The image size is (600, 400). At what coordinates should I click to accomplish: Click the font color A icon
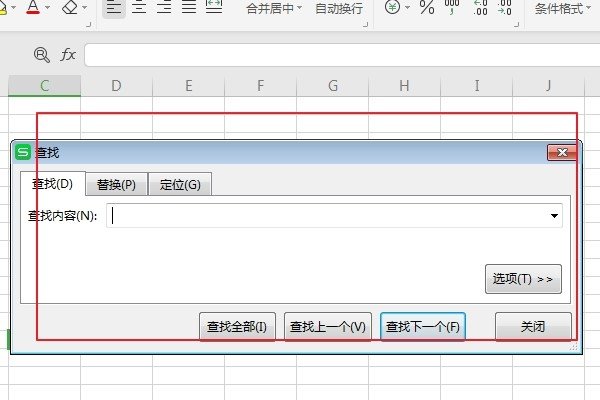tap(33, 7)
